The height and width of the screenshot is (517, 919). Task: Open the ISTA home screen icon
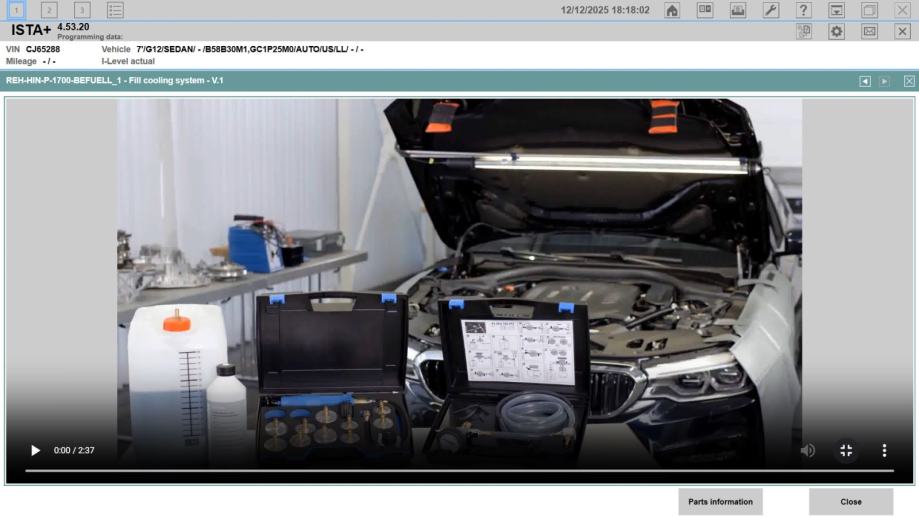click(x=672, y=10)
